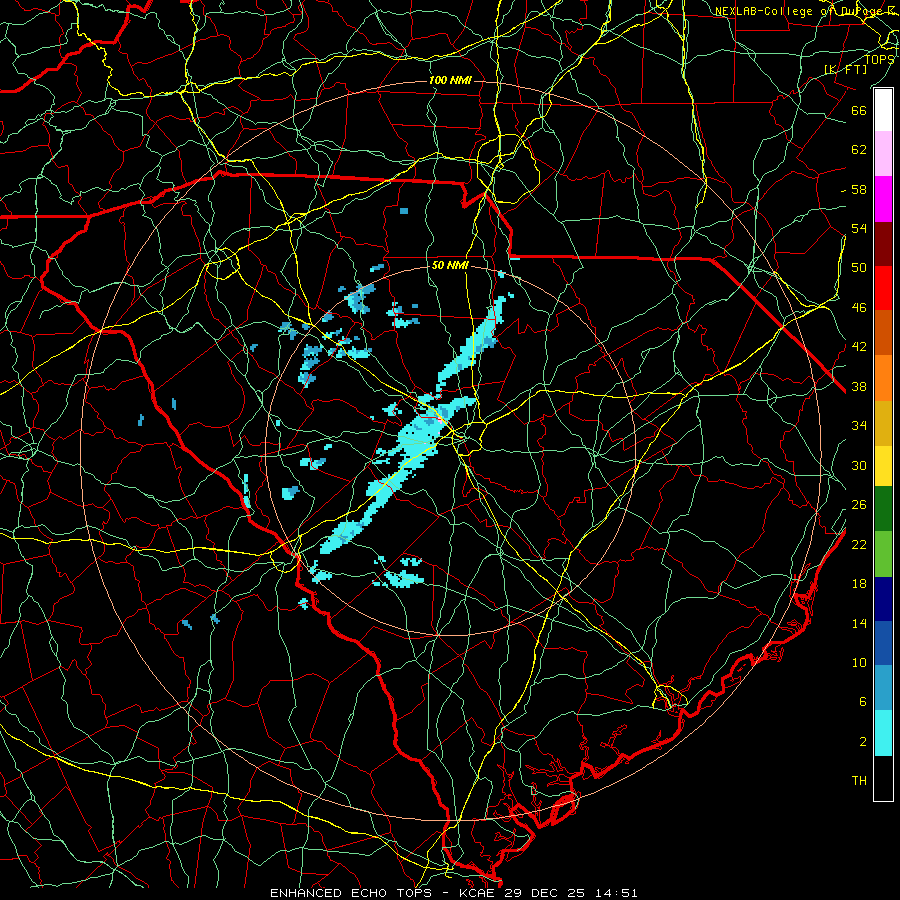Click the '38' legend value
This screenshot has height=900, width=900.
point(859,386)
